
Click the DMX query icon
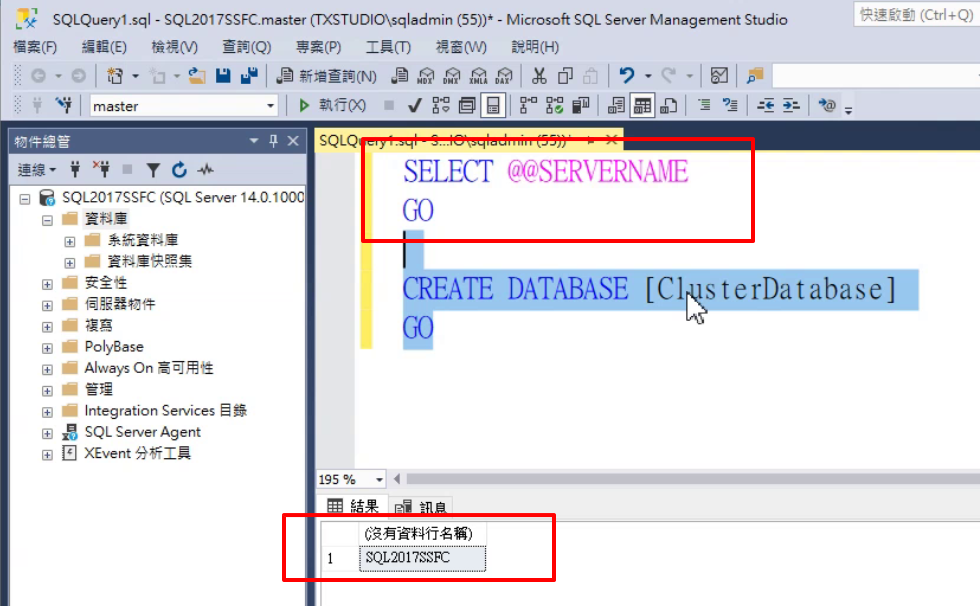pyautogui.click(x=452, y=76)
